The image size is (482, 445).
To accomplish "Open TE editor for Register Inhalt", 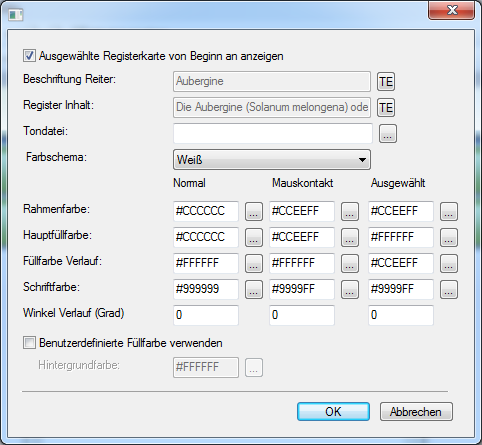I will (x=386, y=108).
